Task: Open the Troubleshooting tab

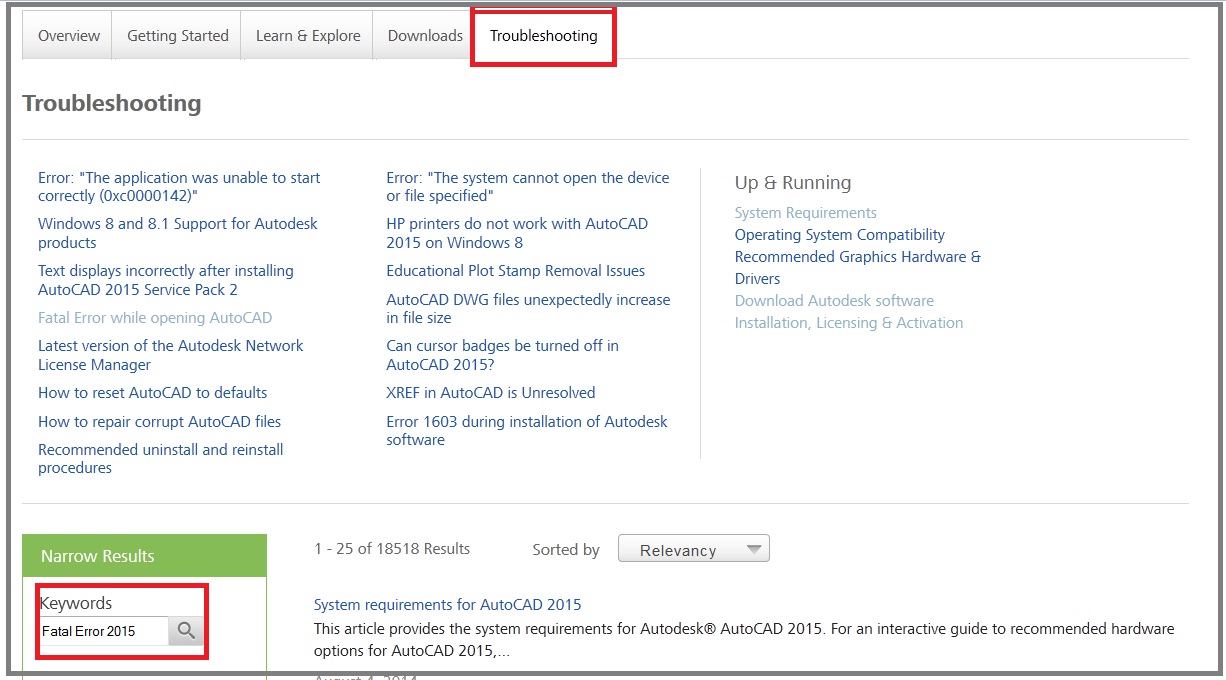Action: (x=543, y=35)
